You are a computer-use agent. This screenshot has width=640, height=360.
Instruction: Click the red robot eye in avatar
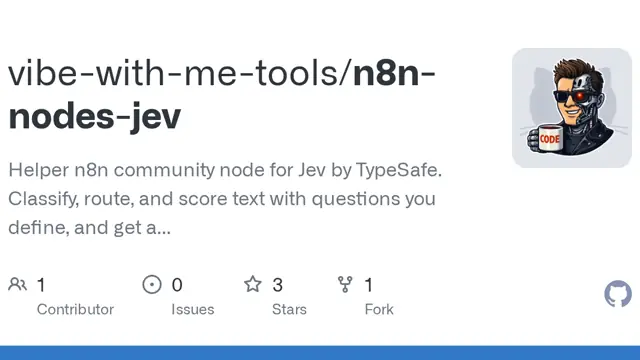coord(580,96)
